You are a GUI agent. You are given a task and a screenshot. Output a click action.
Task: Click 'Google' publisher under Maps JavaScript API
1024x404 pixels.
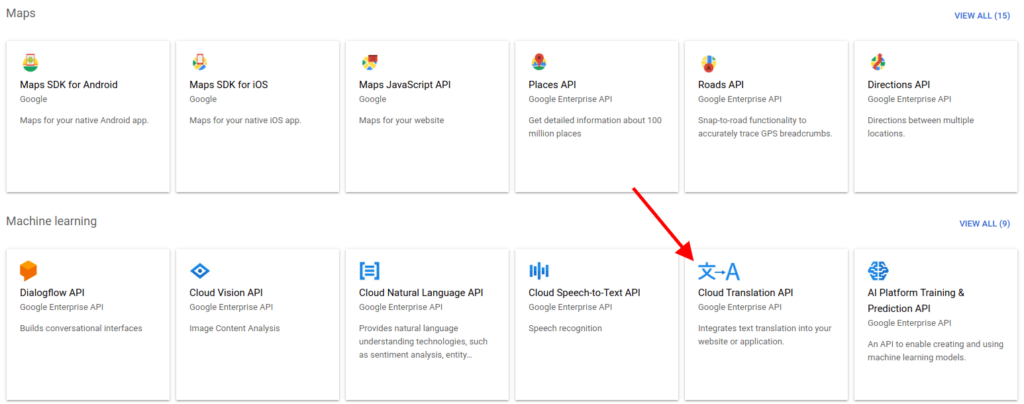(x=372, y=99)
